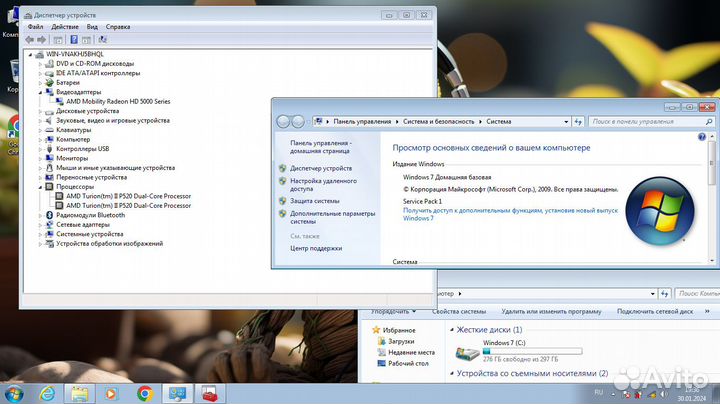Select the Батареи battery icon
Screen dimensions: 720x404
[x=50, y=83]
